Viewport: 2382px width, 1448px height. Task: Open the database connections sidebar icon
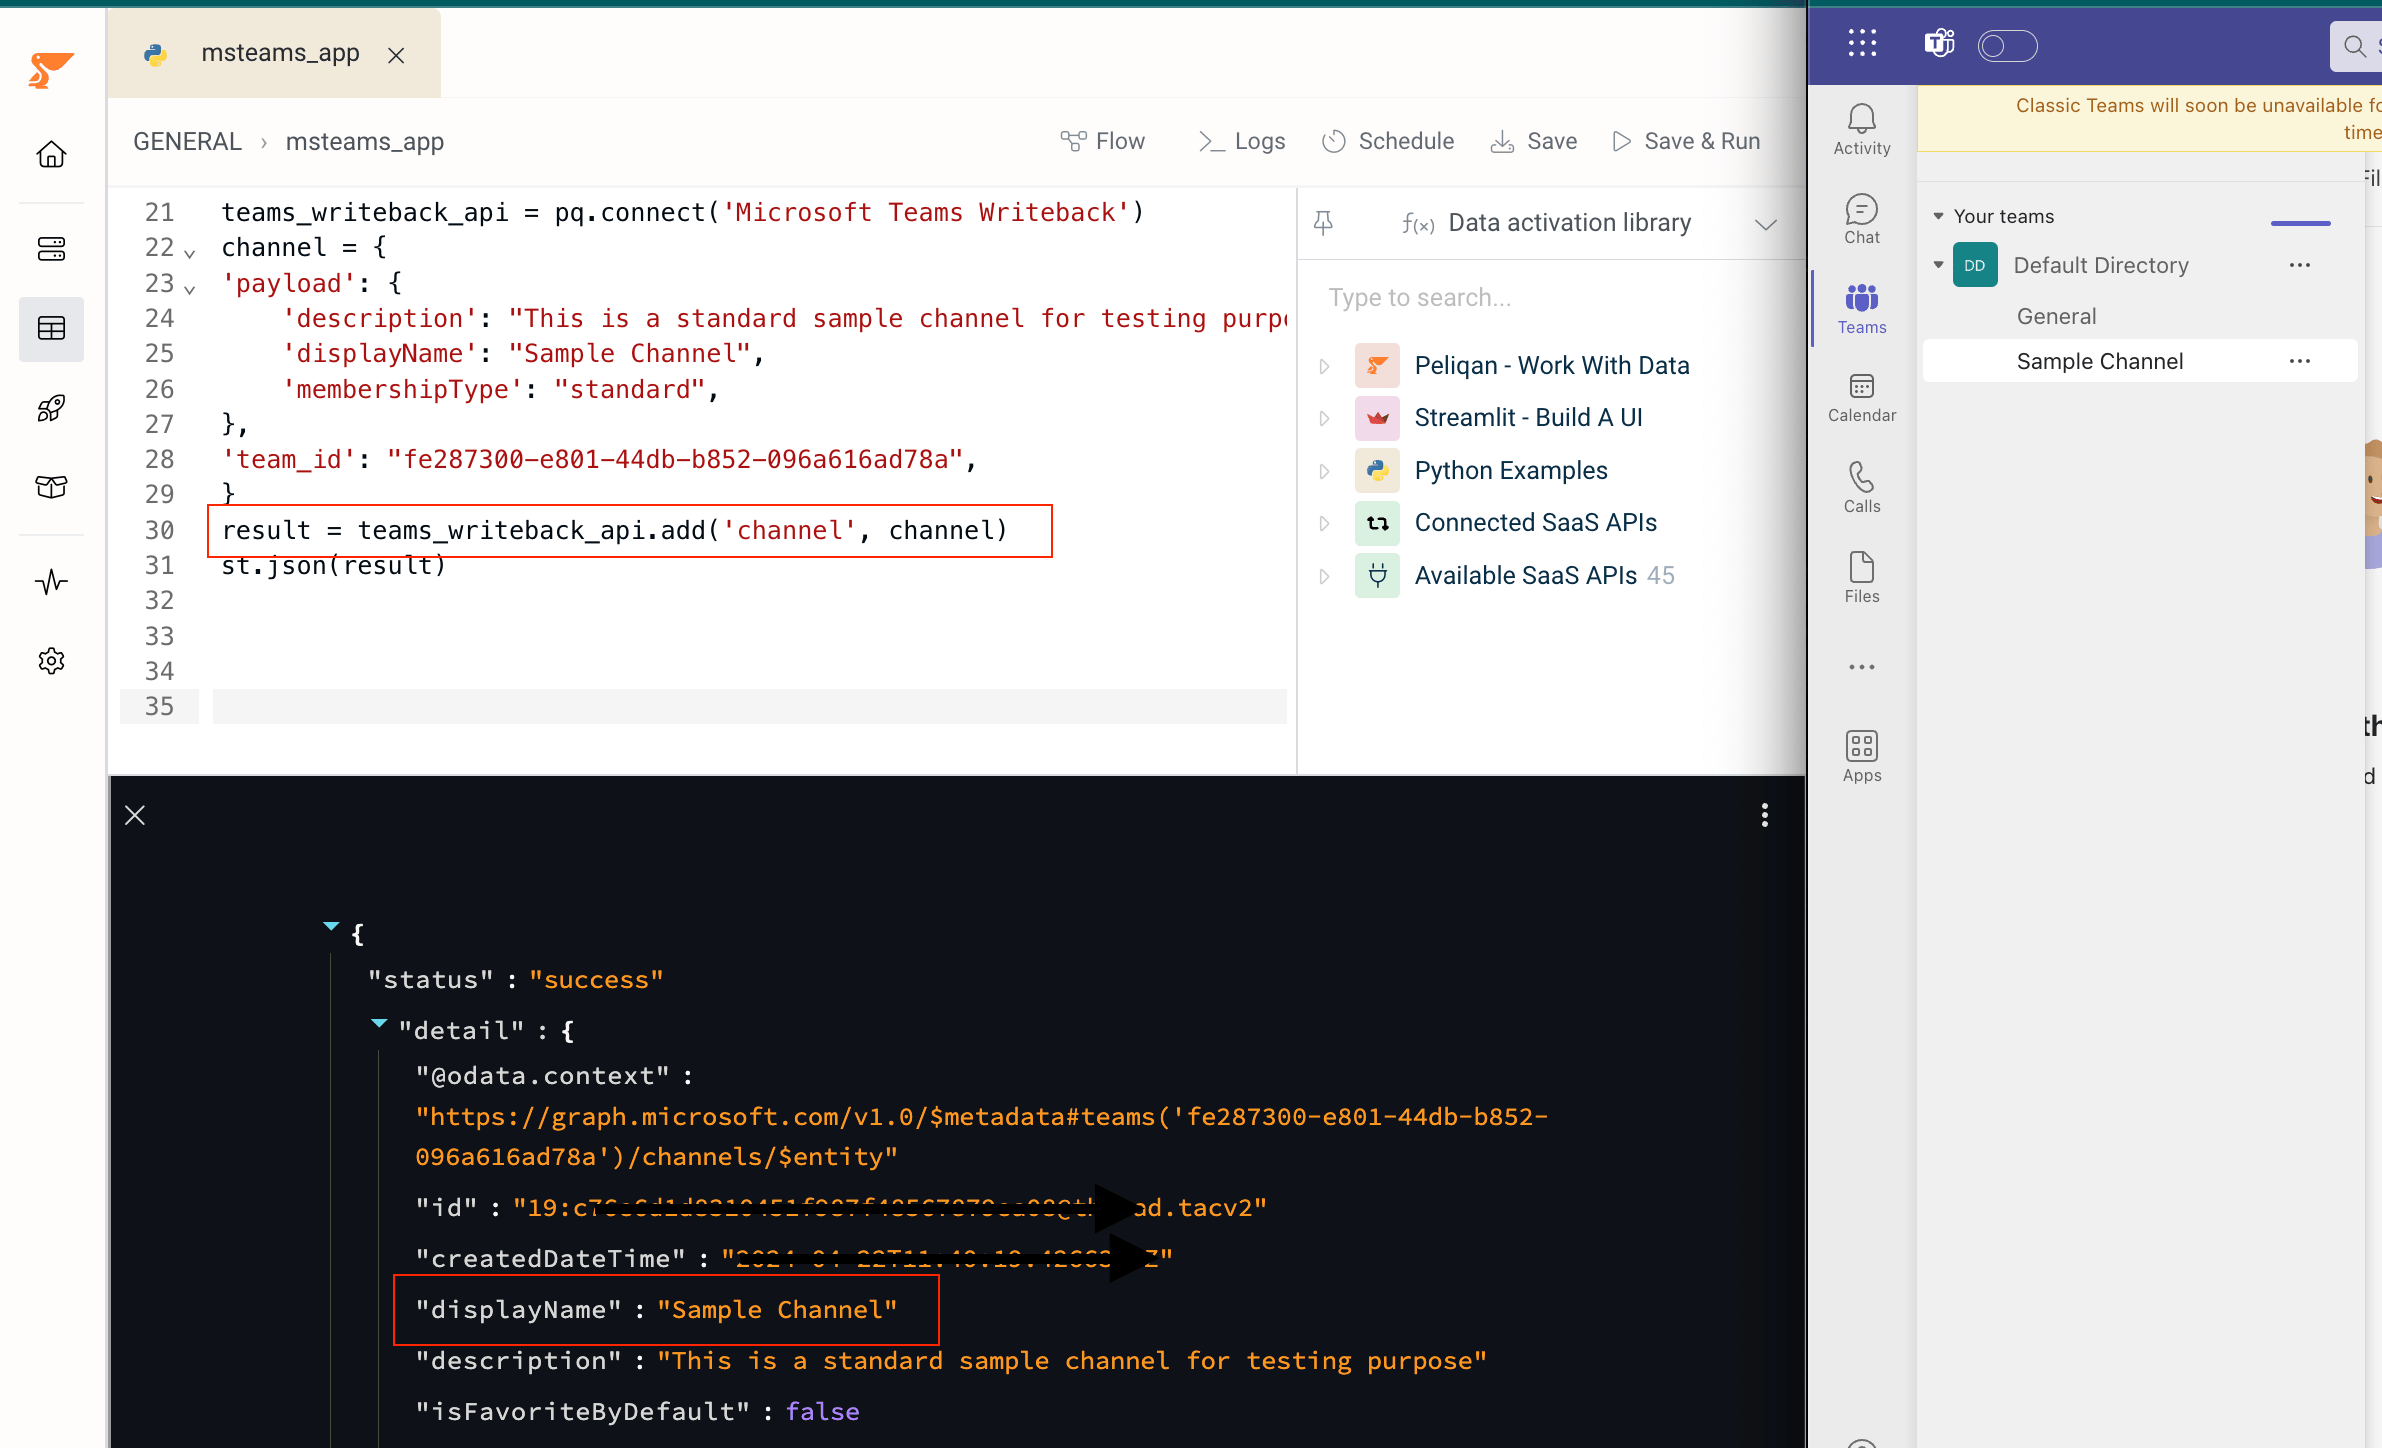51,248
